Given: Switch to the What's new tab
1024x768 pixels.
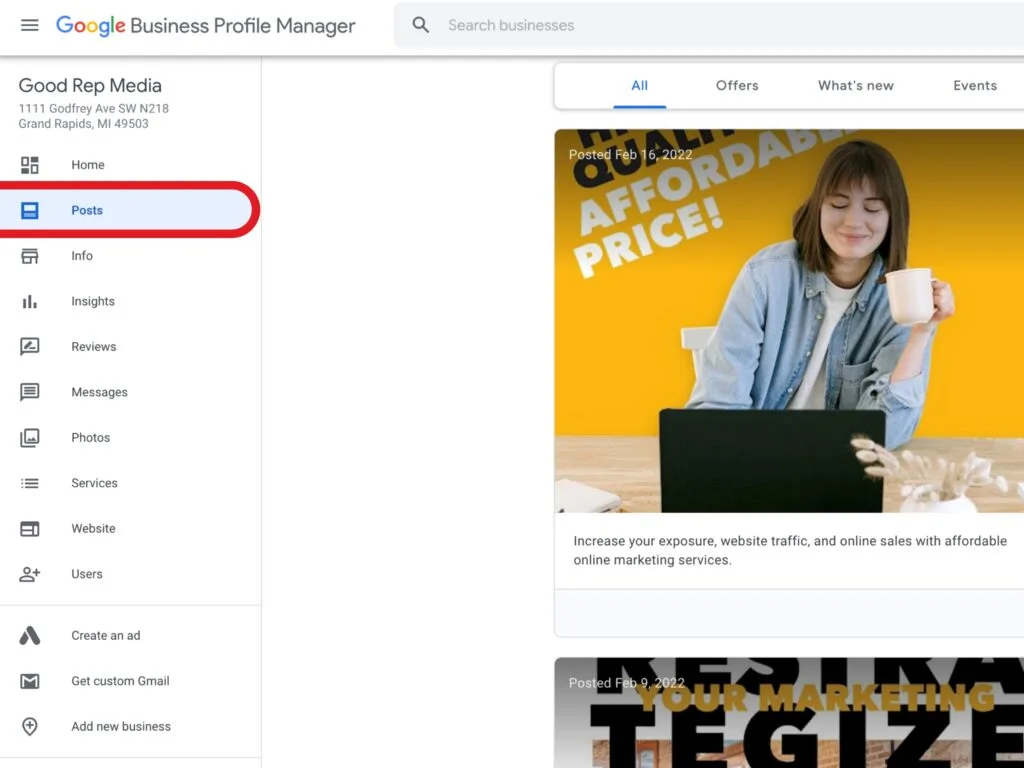Looking at the screenshot, I should [856, 86].
